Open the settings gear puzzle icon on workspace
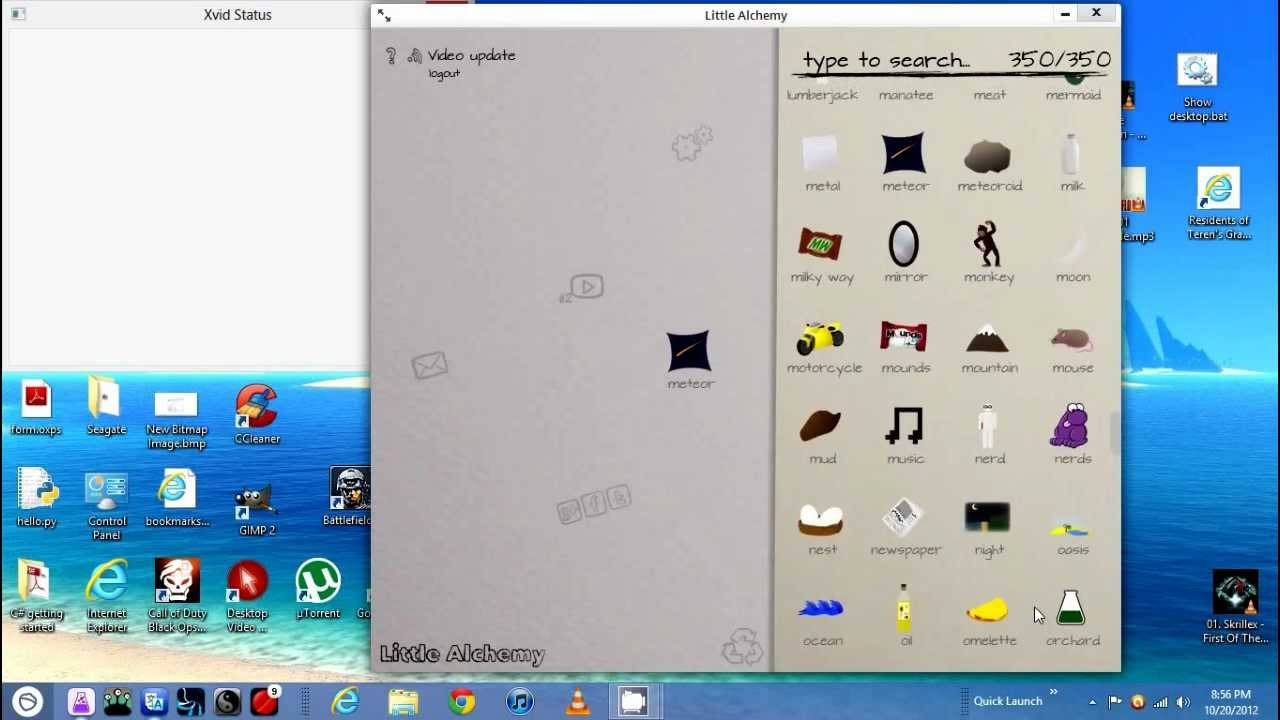The width and height of the screenshot is (1280, 720). coord(692,144)
